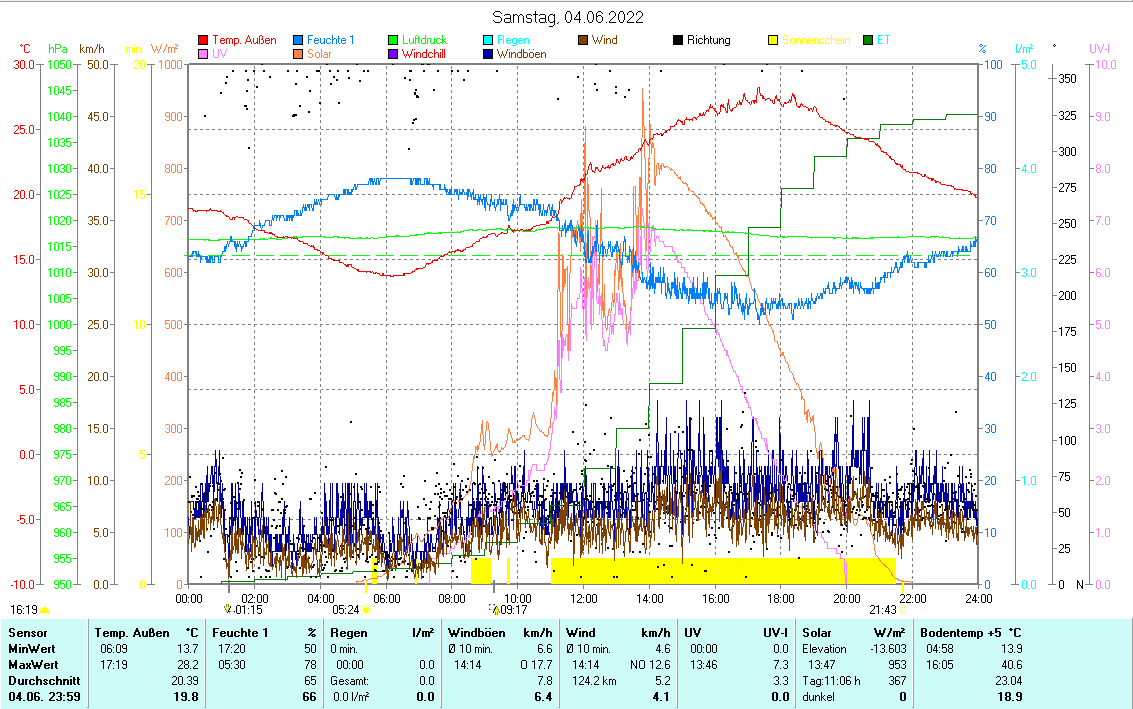Viewport: 1133px width, 709px height.
Task: Click the current wind value '4.1'
Action: (660, 697)
